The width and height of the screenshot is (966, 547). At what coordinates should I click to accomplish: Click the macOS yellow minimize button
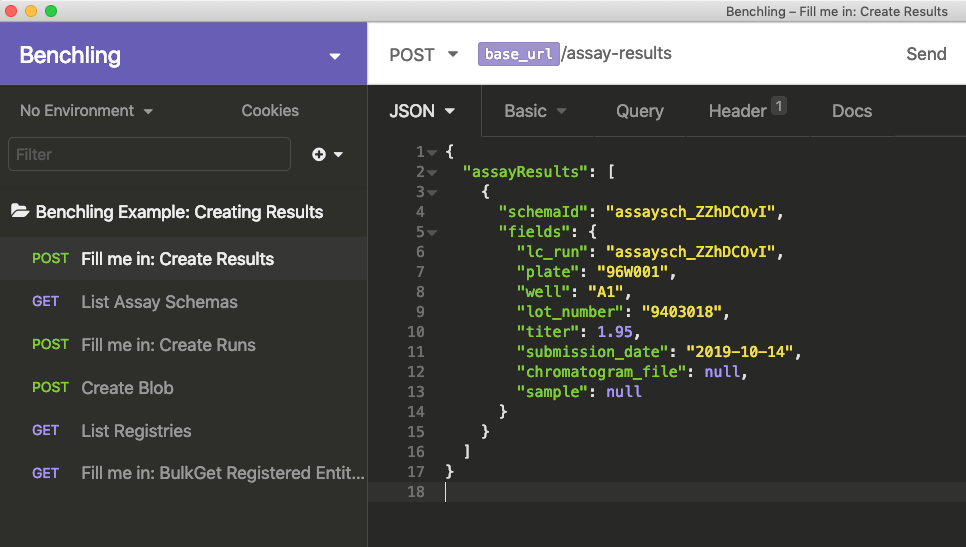[31, 11]
